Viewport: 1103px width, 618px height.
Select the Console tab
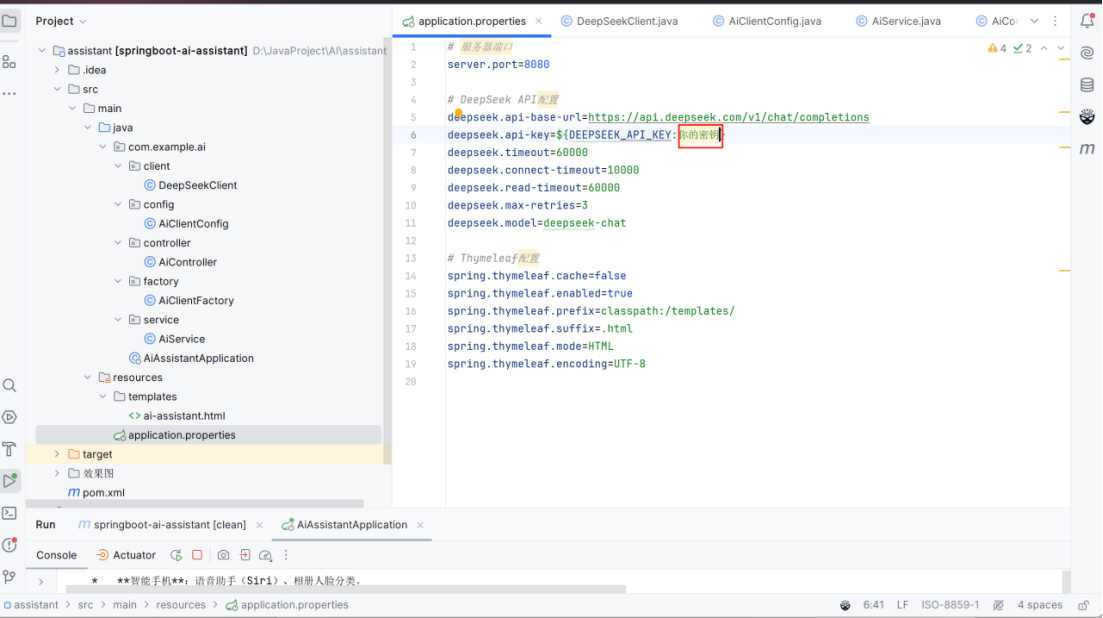[56, 555]
